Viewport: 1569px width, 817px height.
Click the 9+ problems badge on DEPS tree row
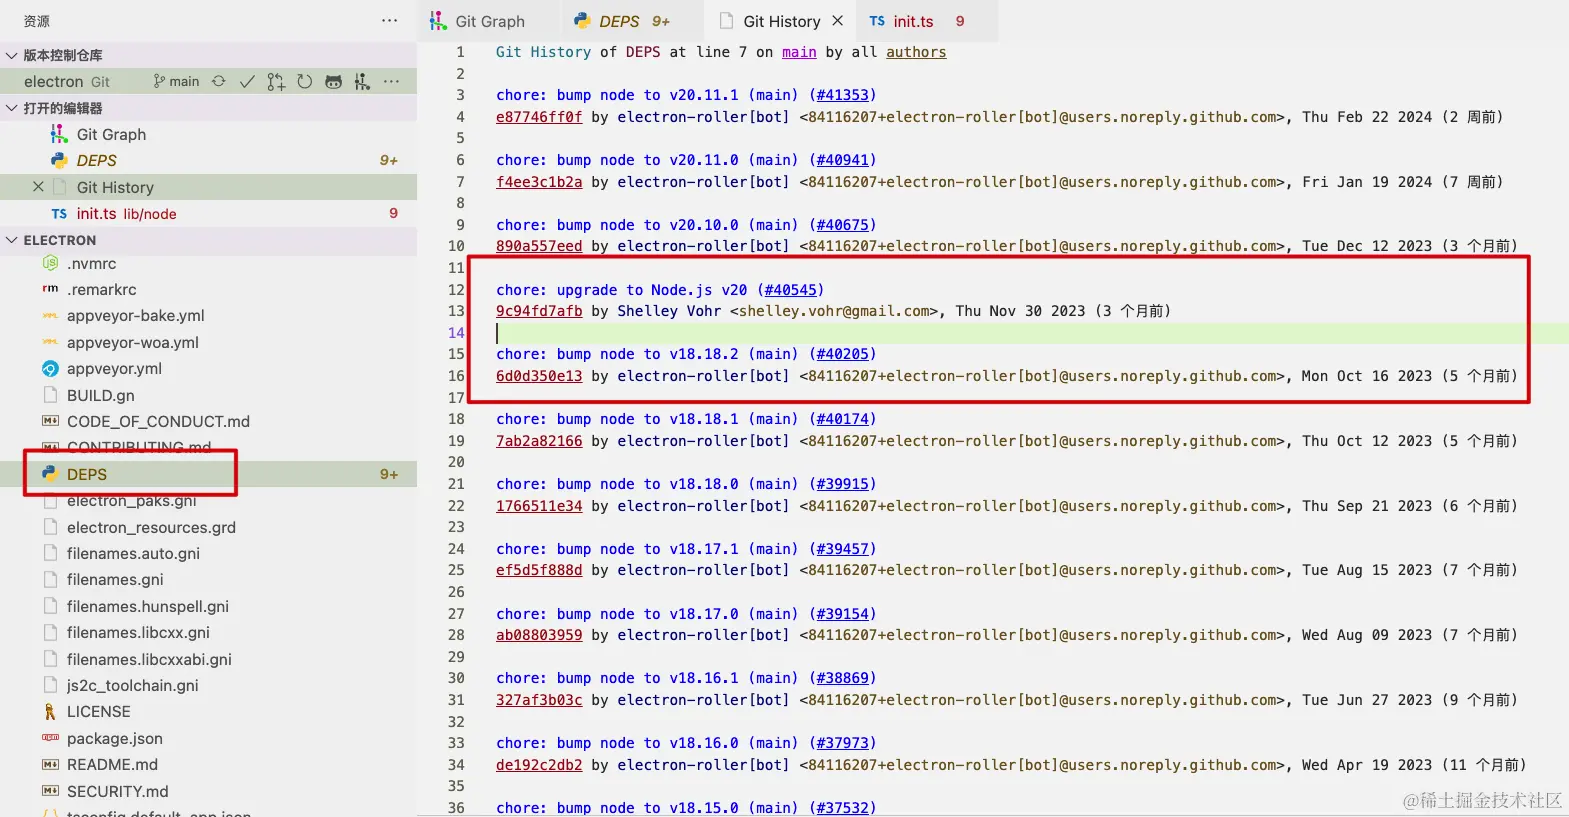[x=389, y=474]
